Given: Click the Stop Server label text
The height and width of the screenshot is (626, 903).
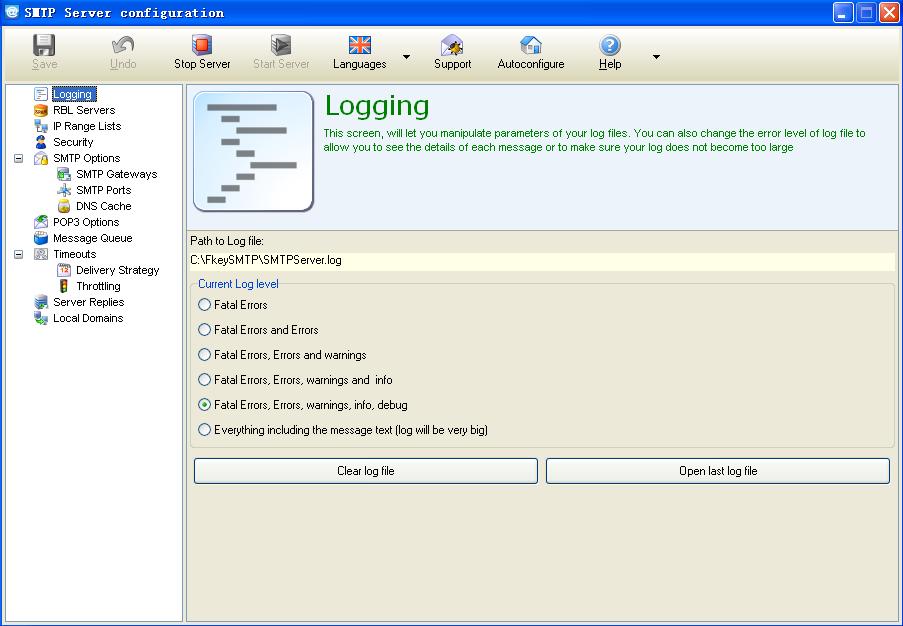Looking at the screenshot, I should click(x=202, y=64).
